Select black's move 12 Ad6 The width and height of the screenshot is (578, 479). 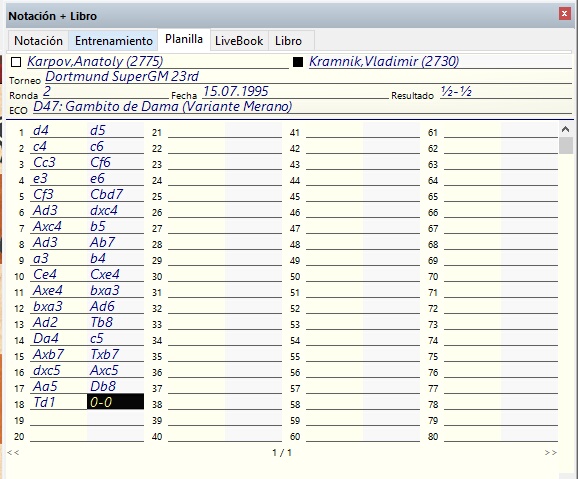[102, 306]
